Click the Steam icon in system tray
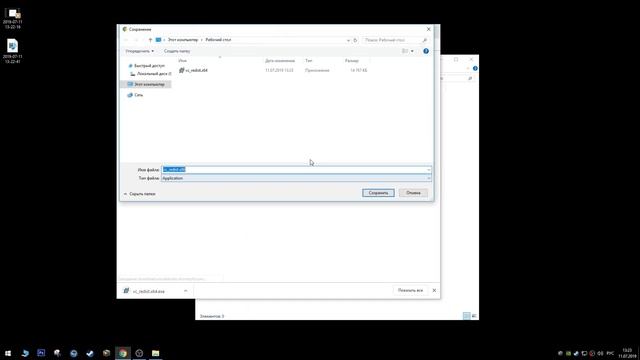This screenshot has height=360, width=640. (x=576, y=353)
